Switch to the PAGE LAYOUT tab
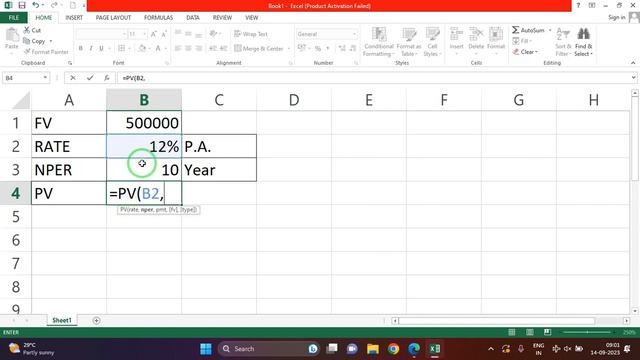Image resolution: width=640 pixels, height=360 pixels. pyautogui.click(x=113, y=18)
